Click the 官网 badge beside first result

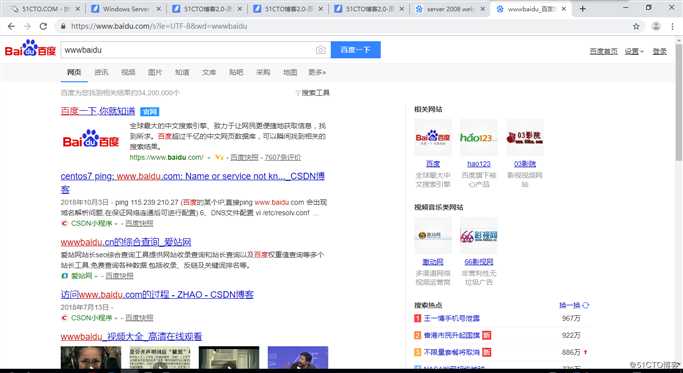(149, 112)
